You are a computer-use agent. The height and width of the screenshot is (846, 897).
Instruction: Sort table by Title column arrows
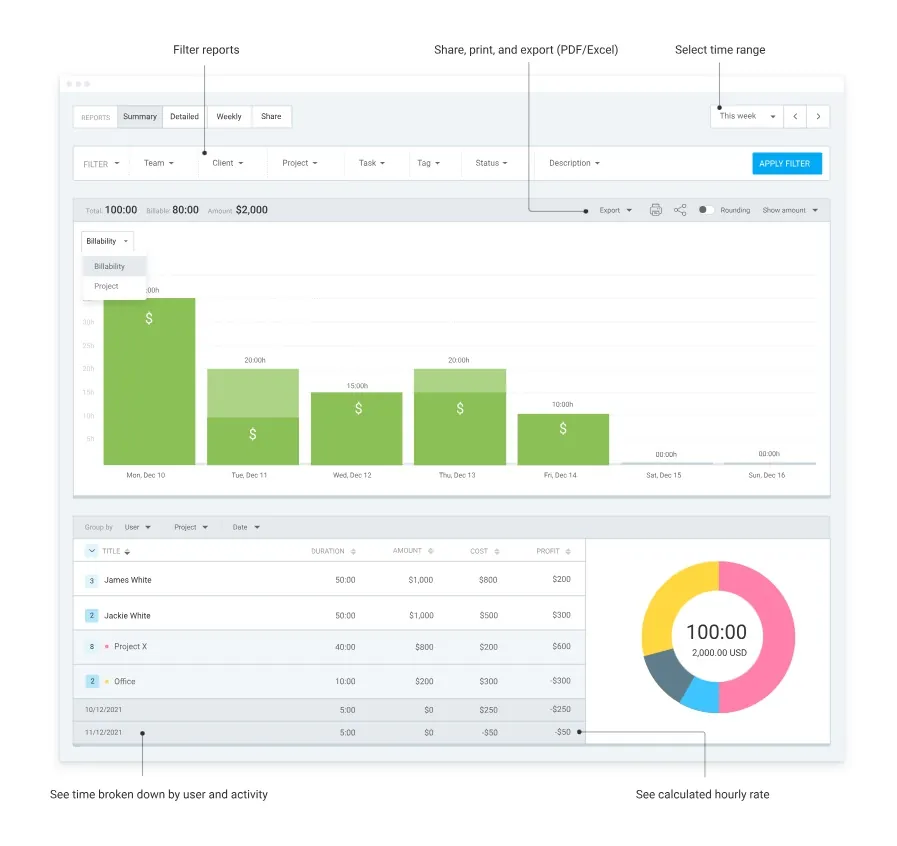coord(127,551)
